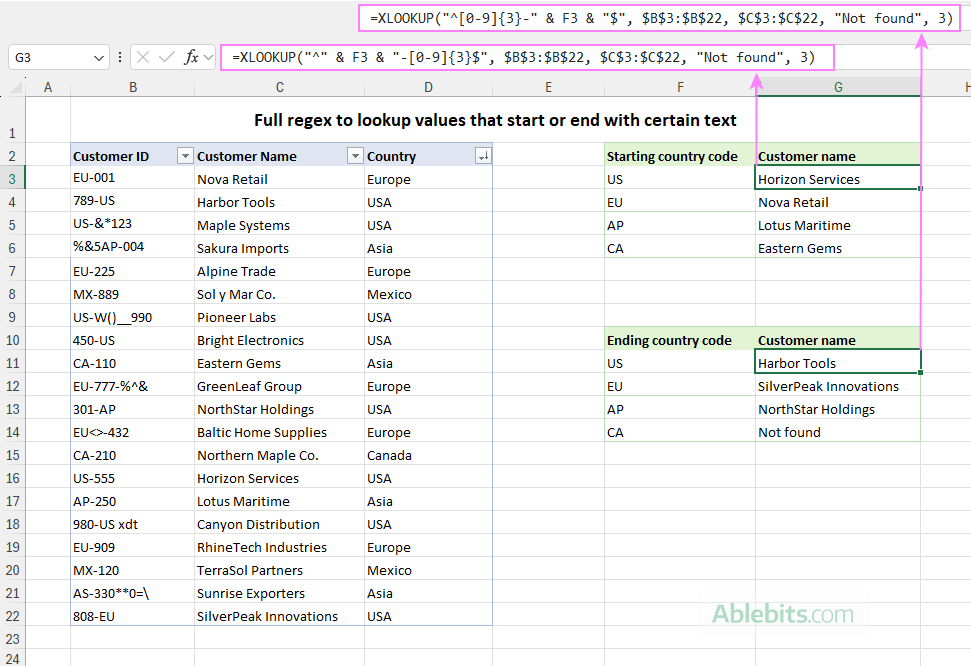Select column header G

840,87
